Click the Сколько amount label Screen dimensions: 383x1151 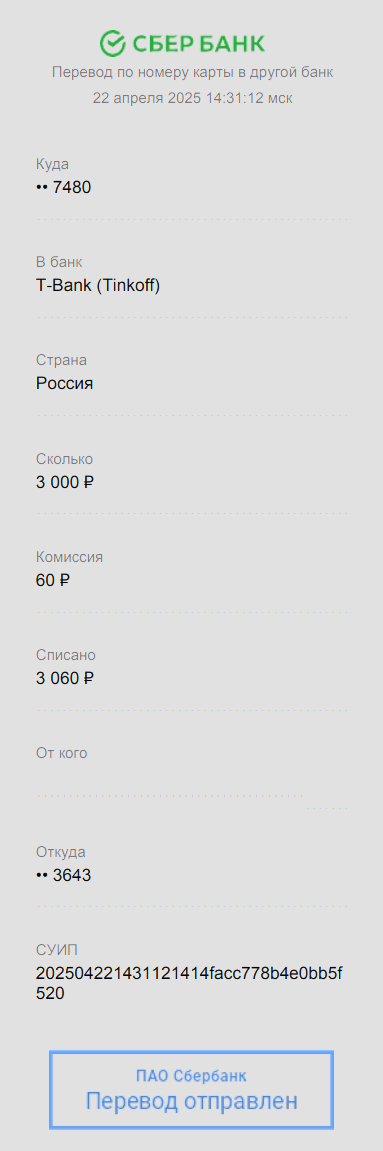[x=65, y=459]
